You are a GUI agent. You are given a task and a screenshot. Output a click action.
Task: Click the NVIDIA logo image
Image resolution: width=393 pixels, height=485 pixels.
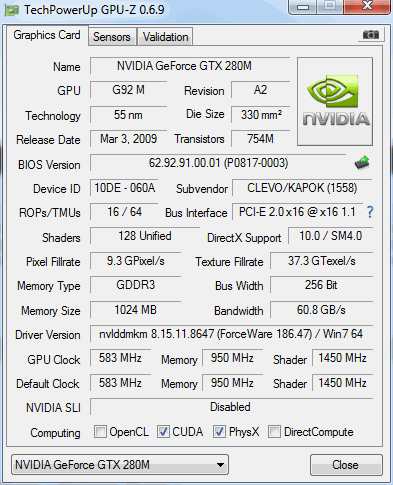(x=335, y=101)
